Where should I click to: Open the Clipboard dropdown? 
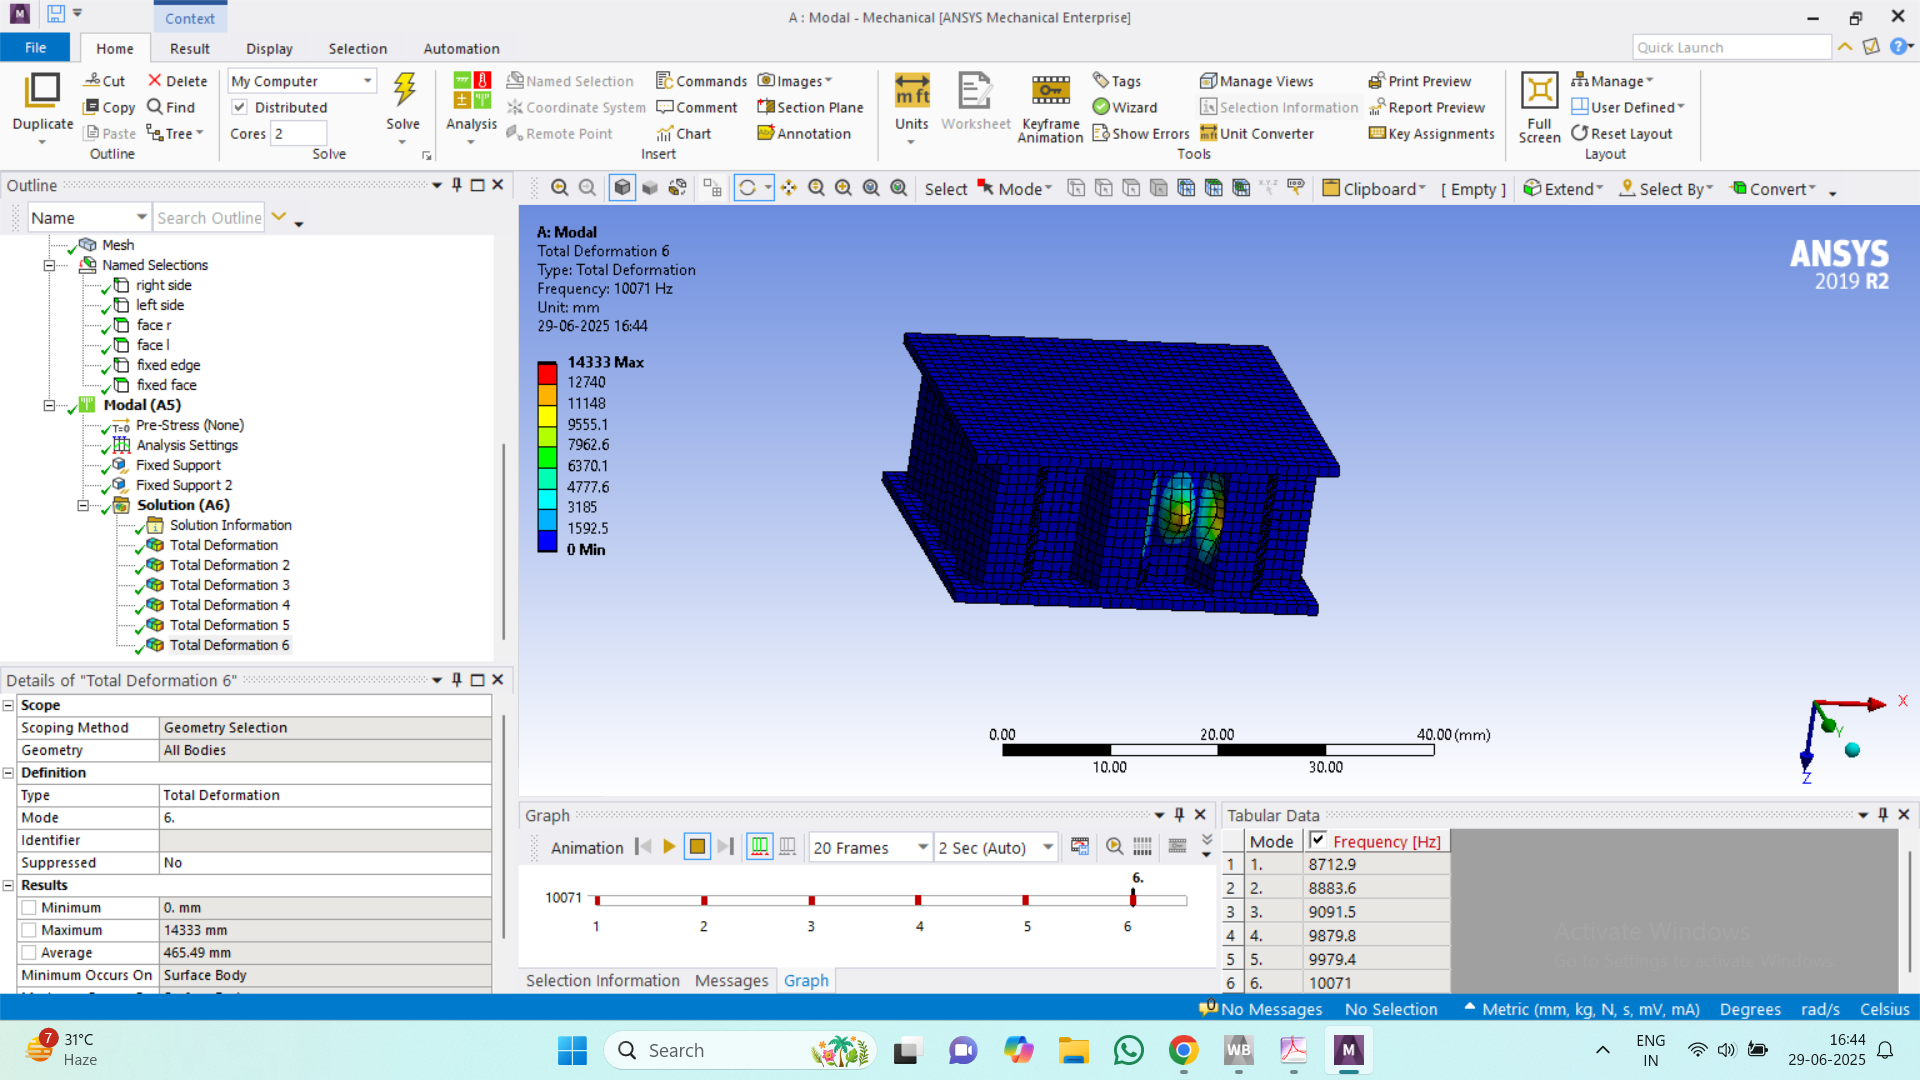click(x=1375, y=188)
